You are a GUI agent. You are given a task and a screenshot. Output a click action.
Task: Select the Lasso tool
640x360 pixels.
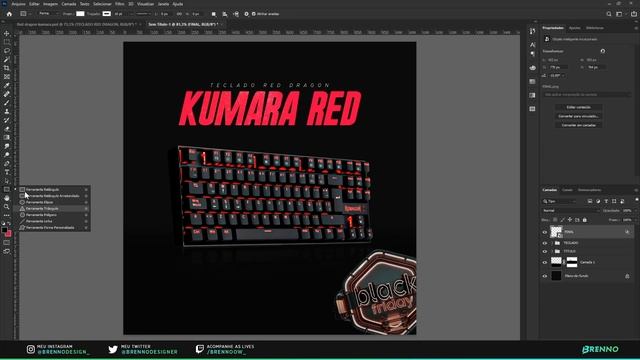tap(7, 51)
